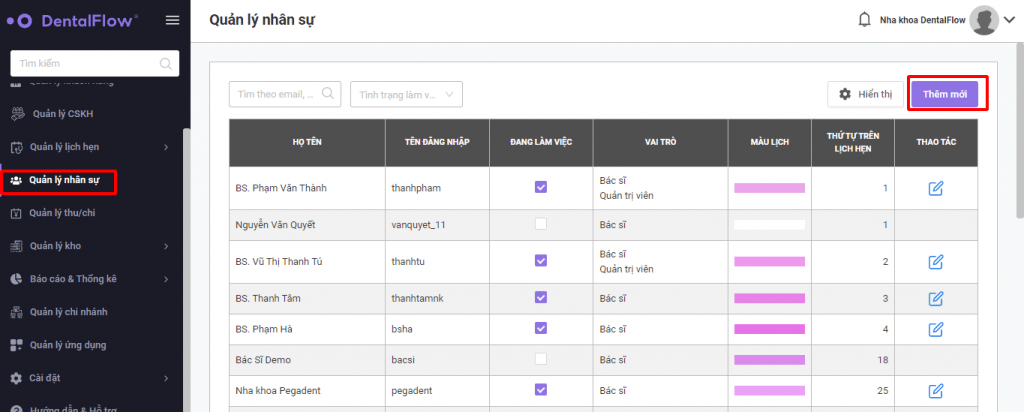Expand Cài đặt submenu arrow
This screenshot has height=412, width=1024.
tap(166, 378)
